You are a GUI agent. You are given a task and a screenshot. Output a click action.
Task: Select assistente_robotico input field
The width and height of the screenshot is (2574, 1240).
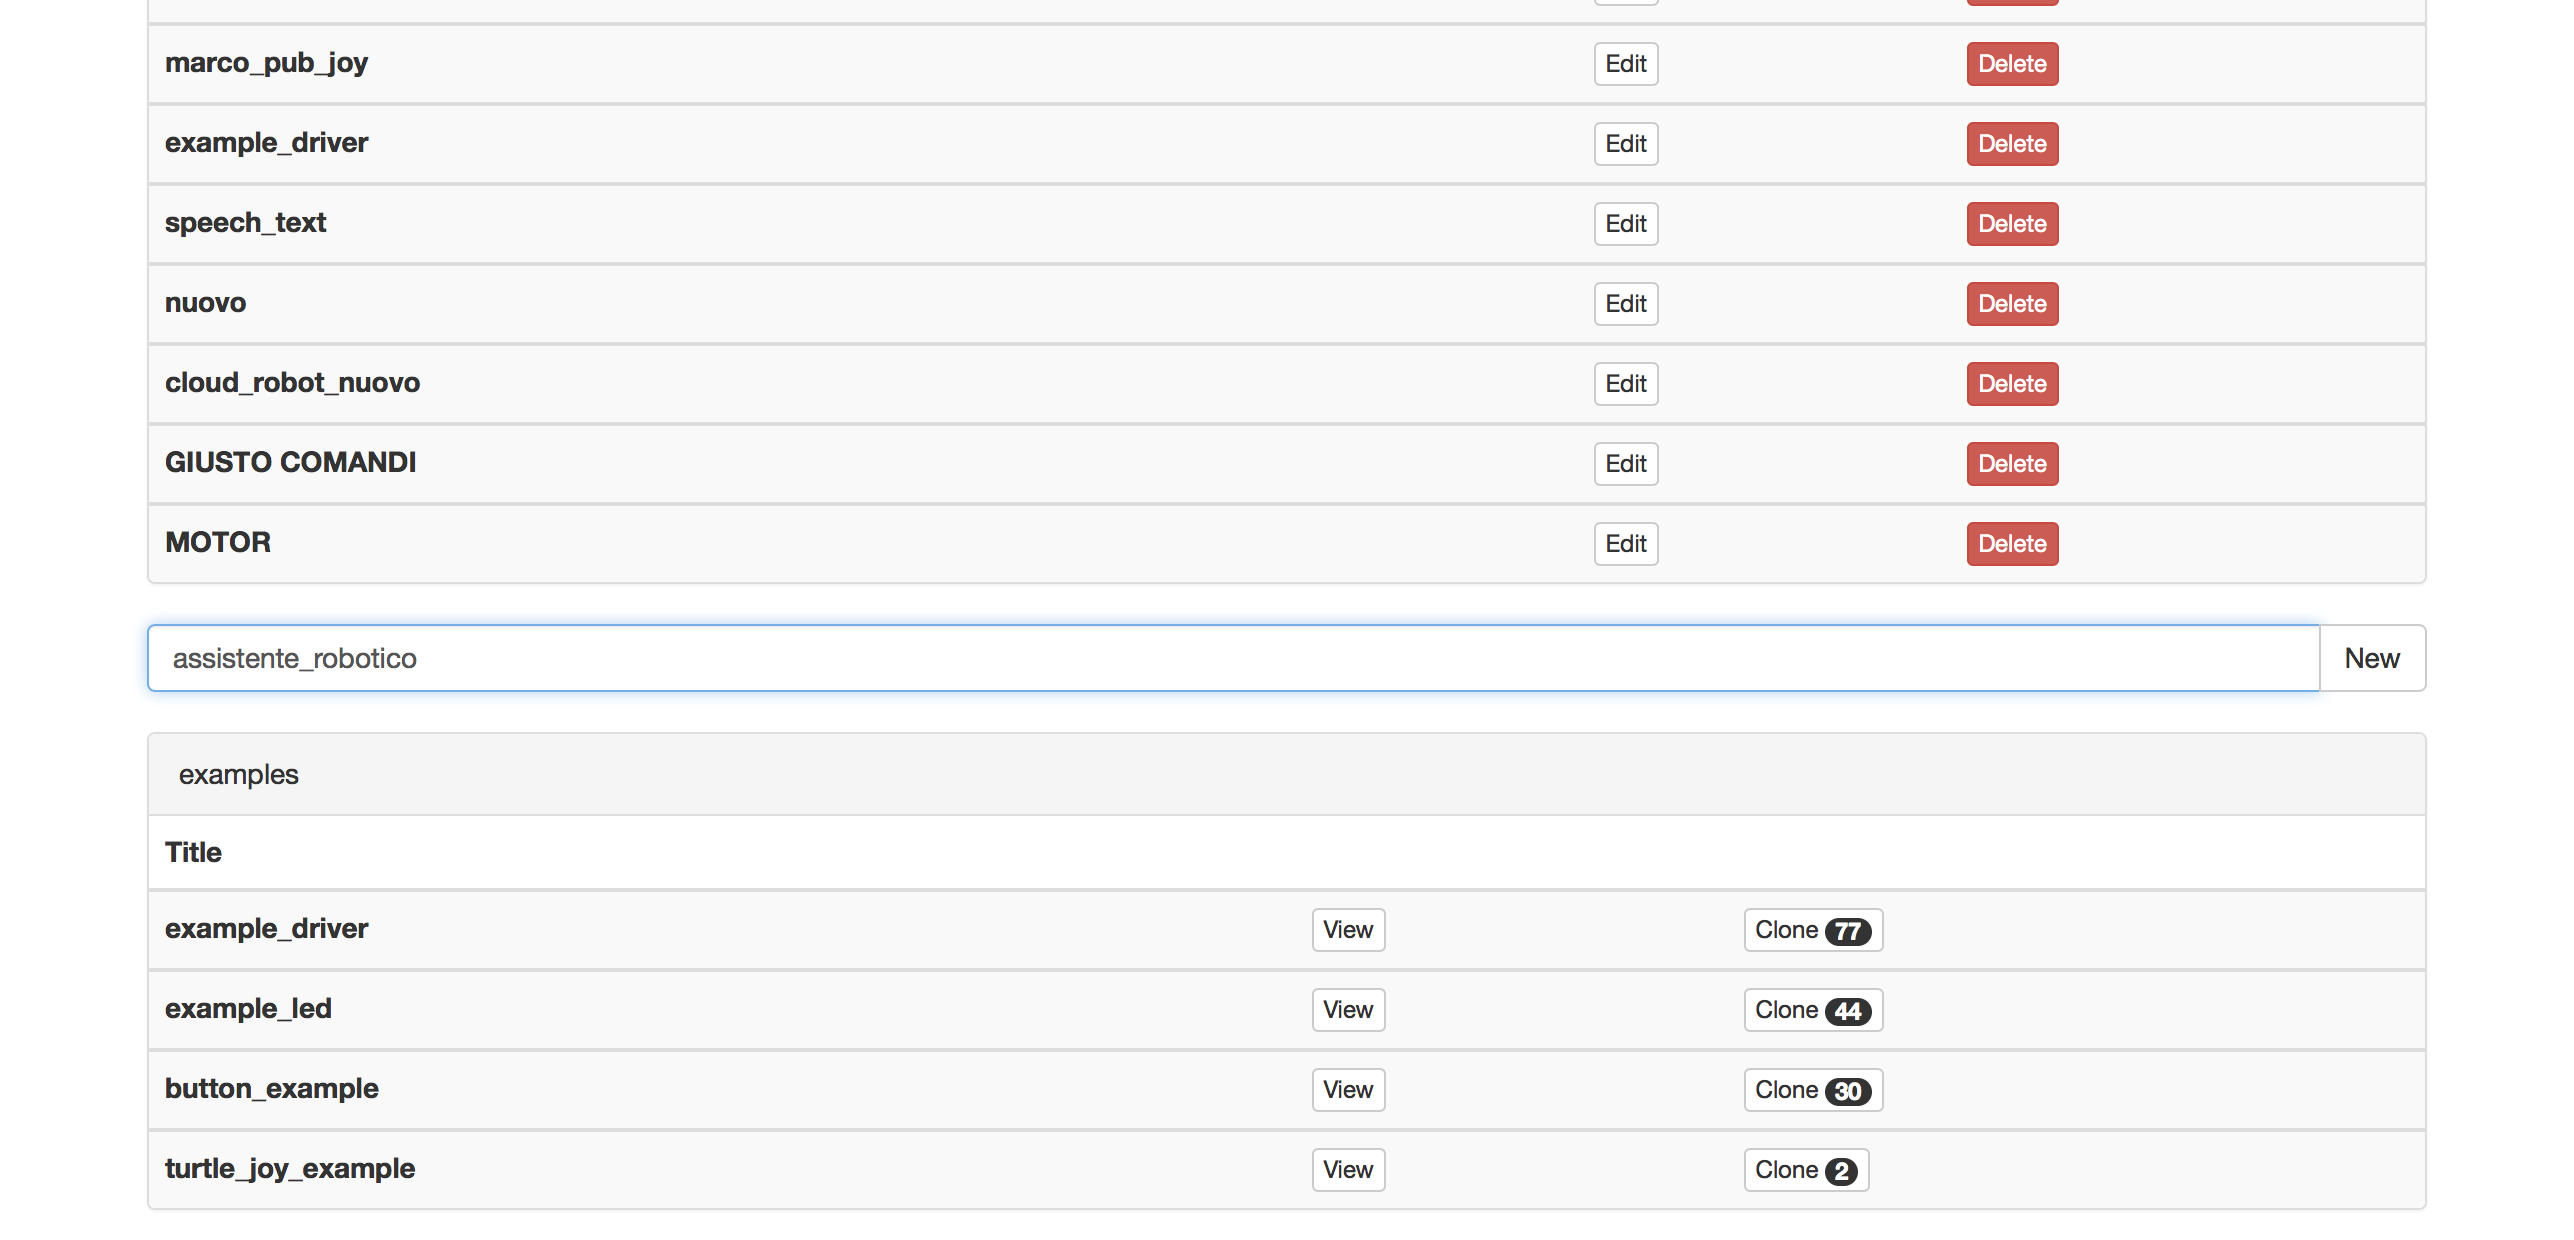[1233, 657]
